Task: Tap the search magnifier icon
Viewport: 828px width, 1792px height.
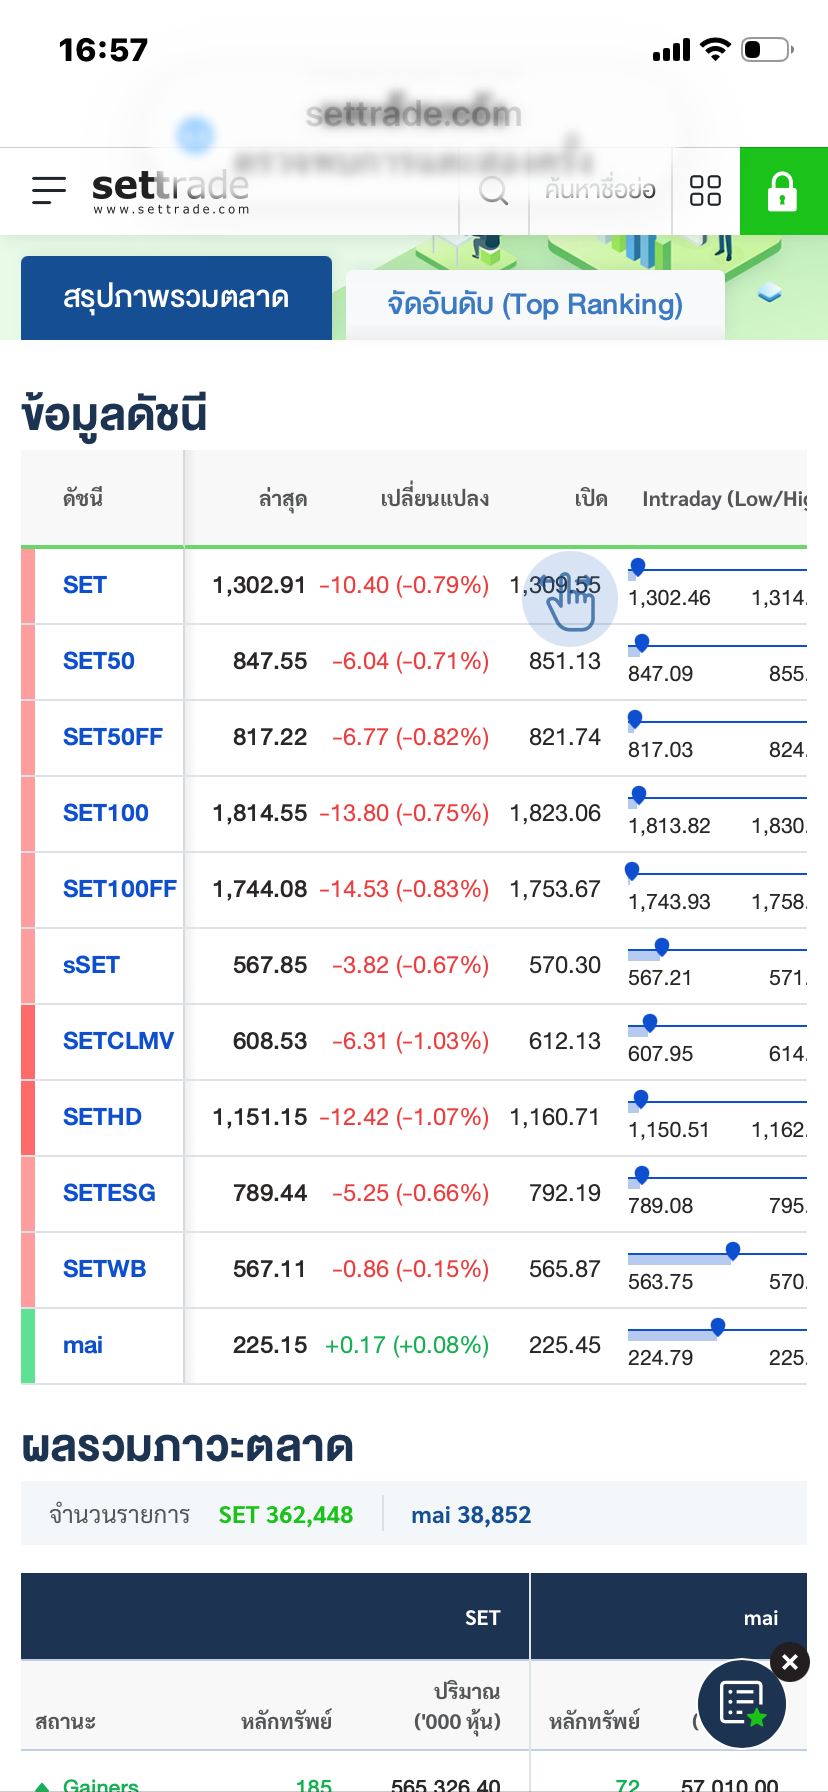Action: pos(494,190)
